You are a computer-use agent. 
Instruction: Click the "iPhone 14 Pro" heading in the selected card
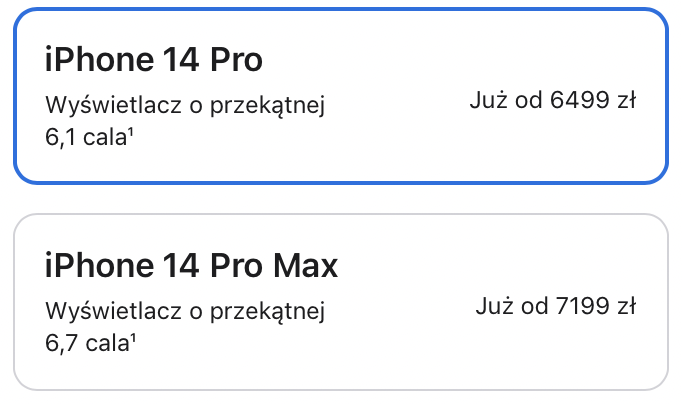tap(154, 59)
